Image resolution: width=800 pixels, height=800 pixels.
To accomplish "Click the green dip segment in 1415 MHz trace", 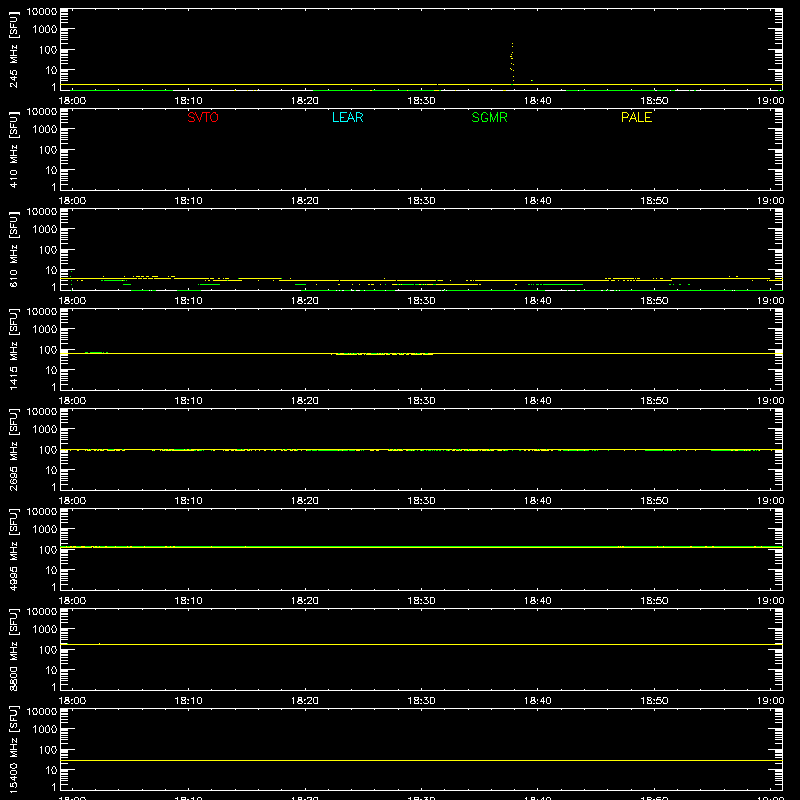I will coord(382,354).
